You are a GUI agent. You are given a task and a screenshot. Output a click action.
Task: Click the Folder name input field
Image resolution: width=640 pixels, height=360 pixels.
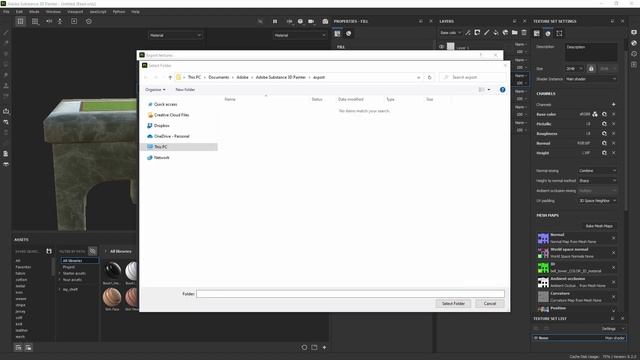coord(350,294)
